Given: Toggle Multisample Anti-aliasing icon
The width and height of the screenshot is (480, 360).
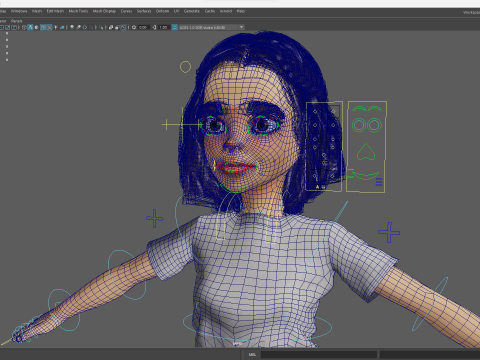Looking at the screenshot, I should 85,27.
